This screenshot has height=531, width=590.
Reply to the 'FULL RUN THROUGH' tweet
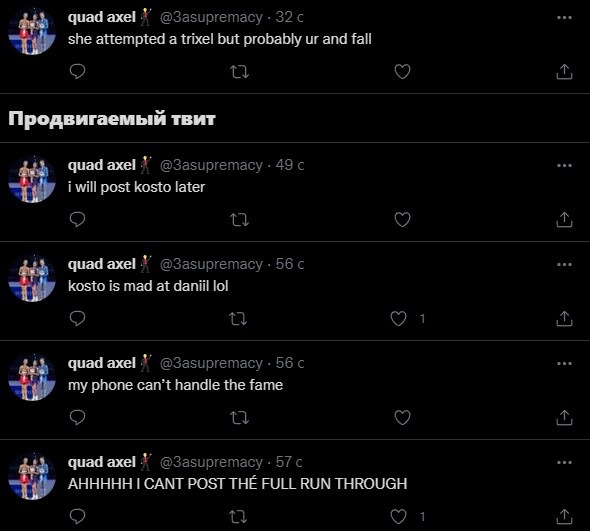click(78, 517)
